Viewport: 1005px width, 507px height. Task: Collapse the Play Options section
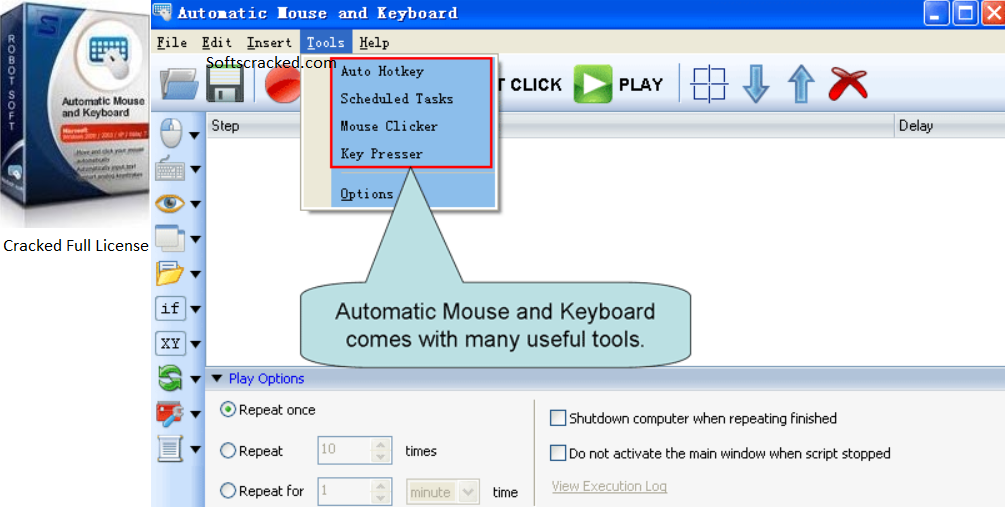tap(217, 379)
